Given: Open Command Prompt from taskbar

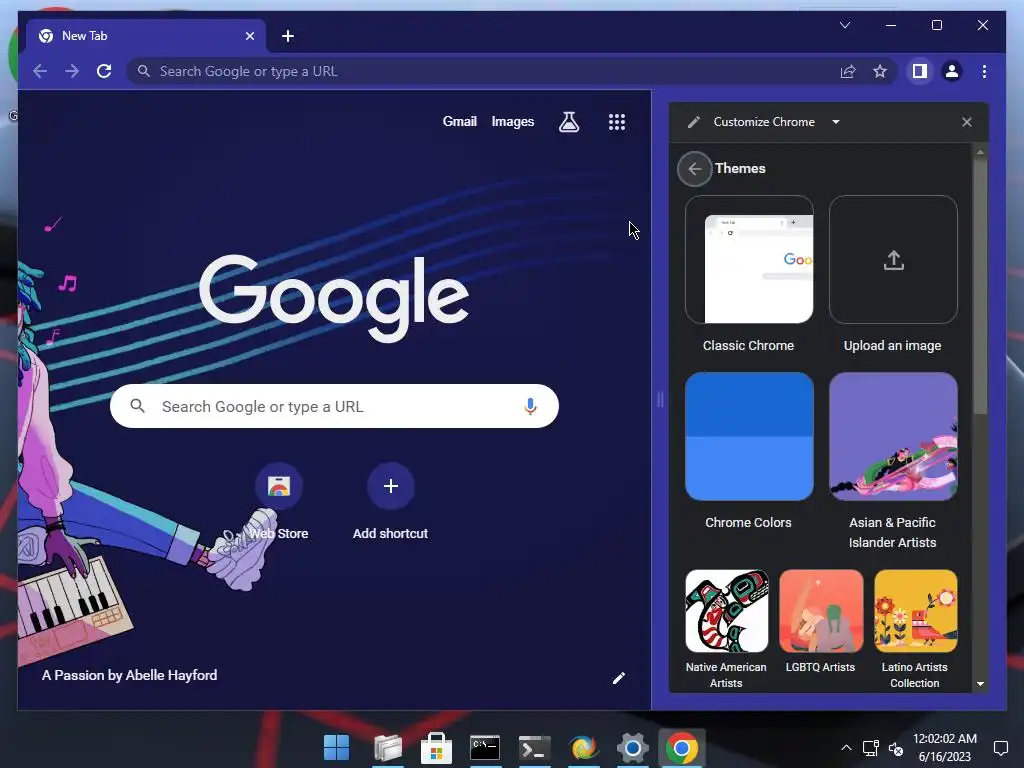Looking at the screenshot, I should coord(485,748).
